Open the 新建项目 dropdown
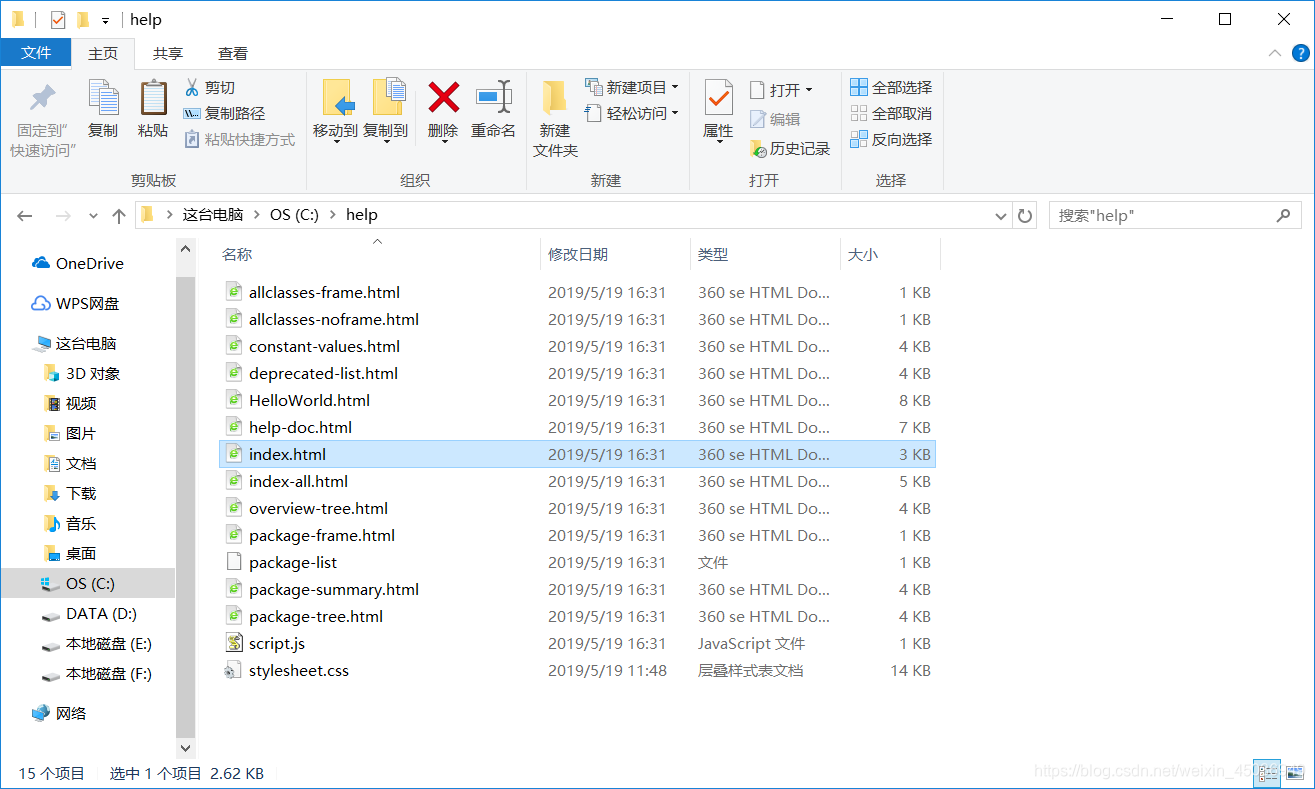This screenshot has width=1315, height=789. click(x=631, y=88)
